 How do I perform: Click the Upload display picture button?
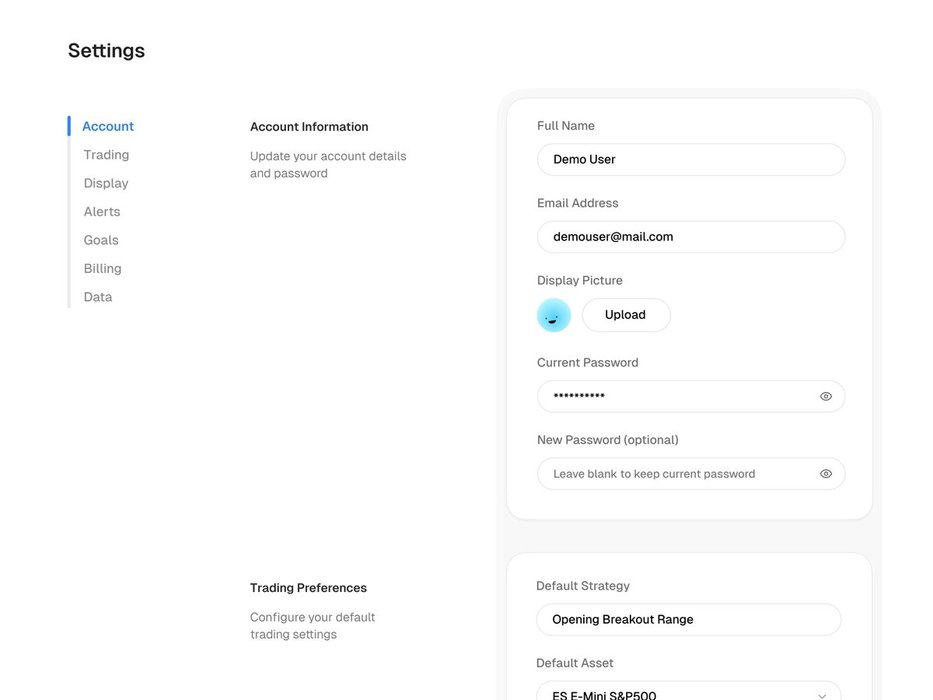[626, 315]
